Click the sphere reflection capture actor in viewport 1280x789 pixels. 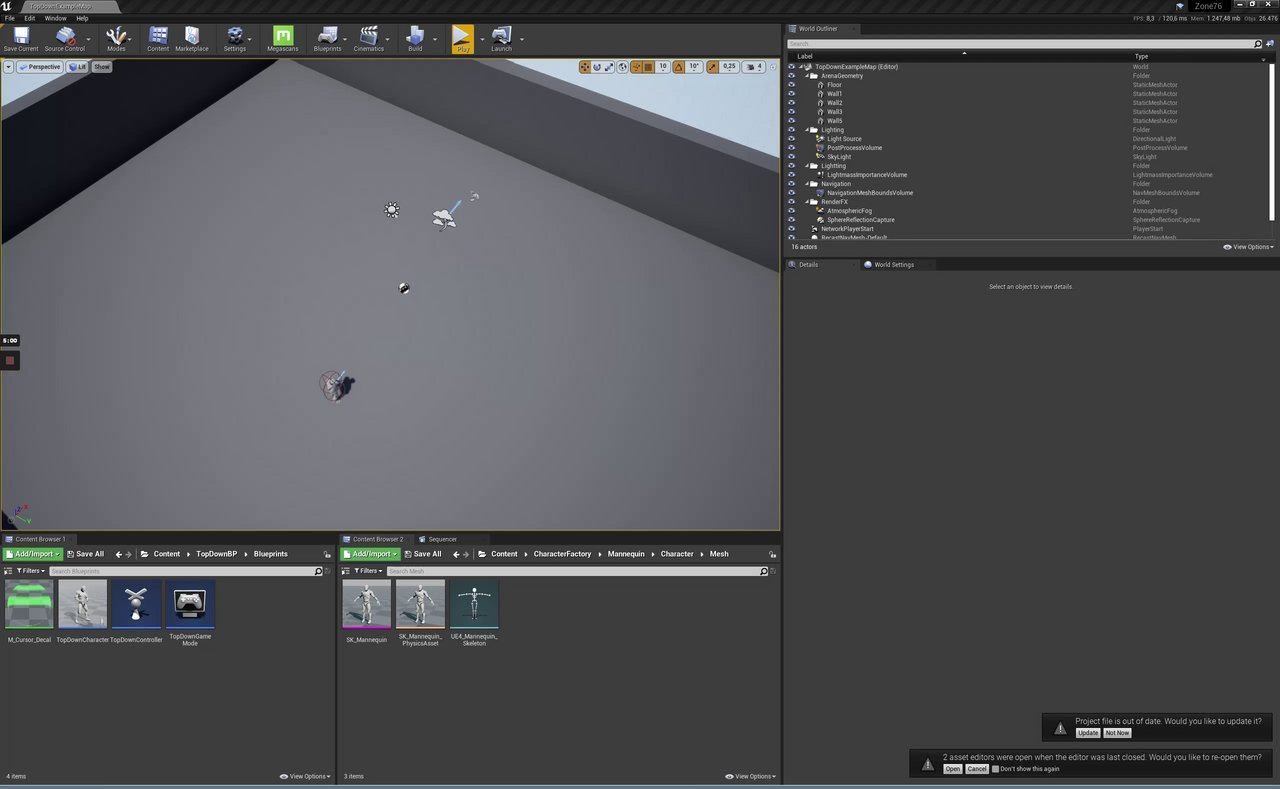click(x=404, y=288)
